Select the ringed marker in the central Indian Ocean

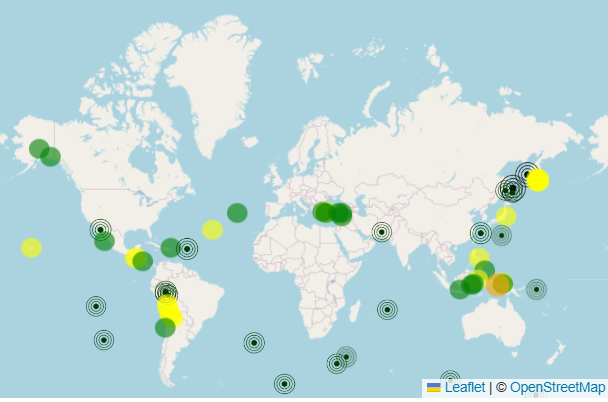point(387,310)
